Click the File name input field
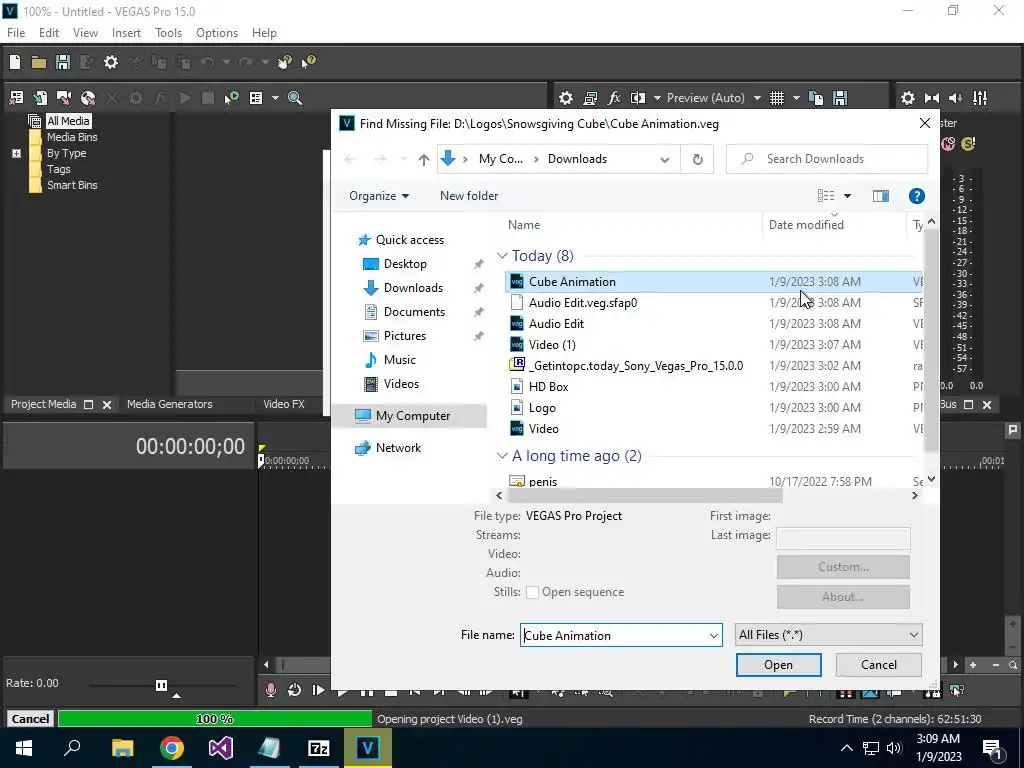Image resolution: width=1024 pixels, height=768 pixels. 621,635
